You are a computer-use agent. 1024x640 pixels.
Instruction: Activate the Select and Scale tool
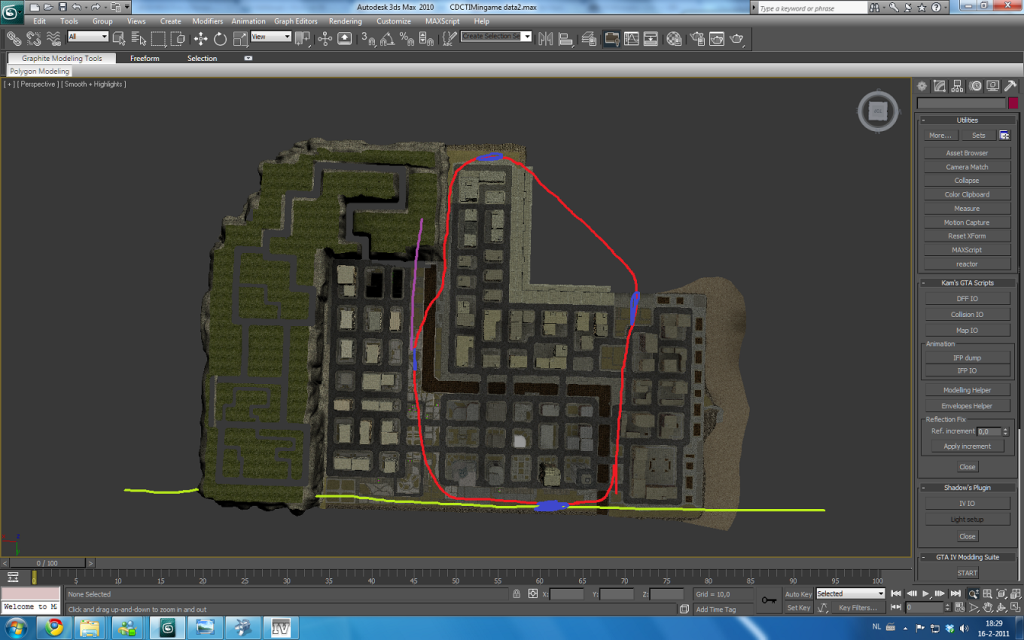coord(240,39)
